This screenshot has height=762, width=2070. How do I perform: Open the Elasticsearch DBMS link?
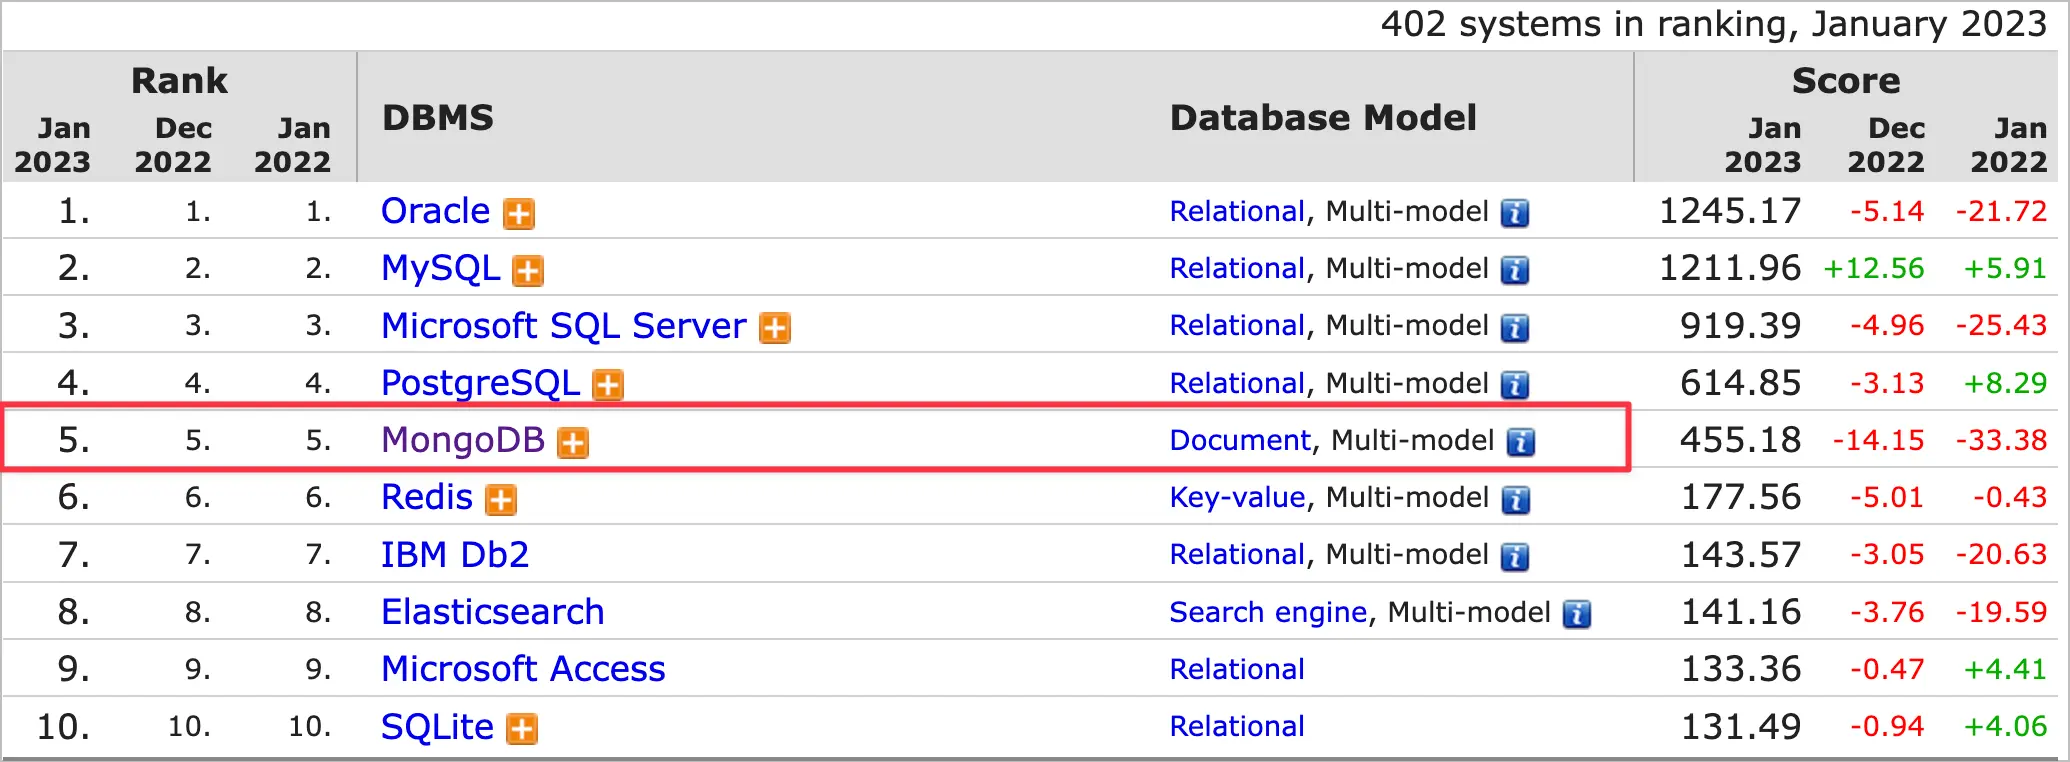(x=492, y=612)
